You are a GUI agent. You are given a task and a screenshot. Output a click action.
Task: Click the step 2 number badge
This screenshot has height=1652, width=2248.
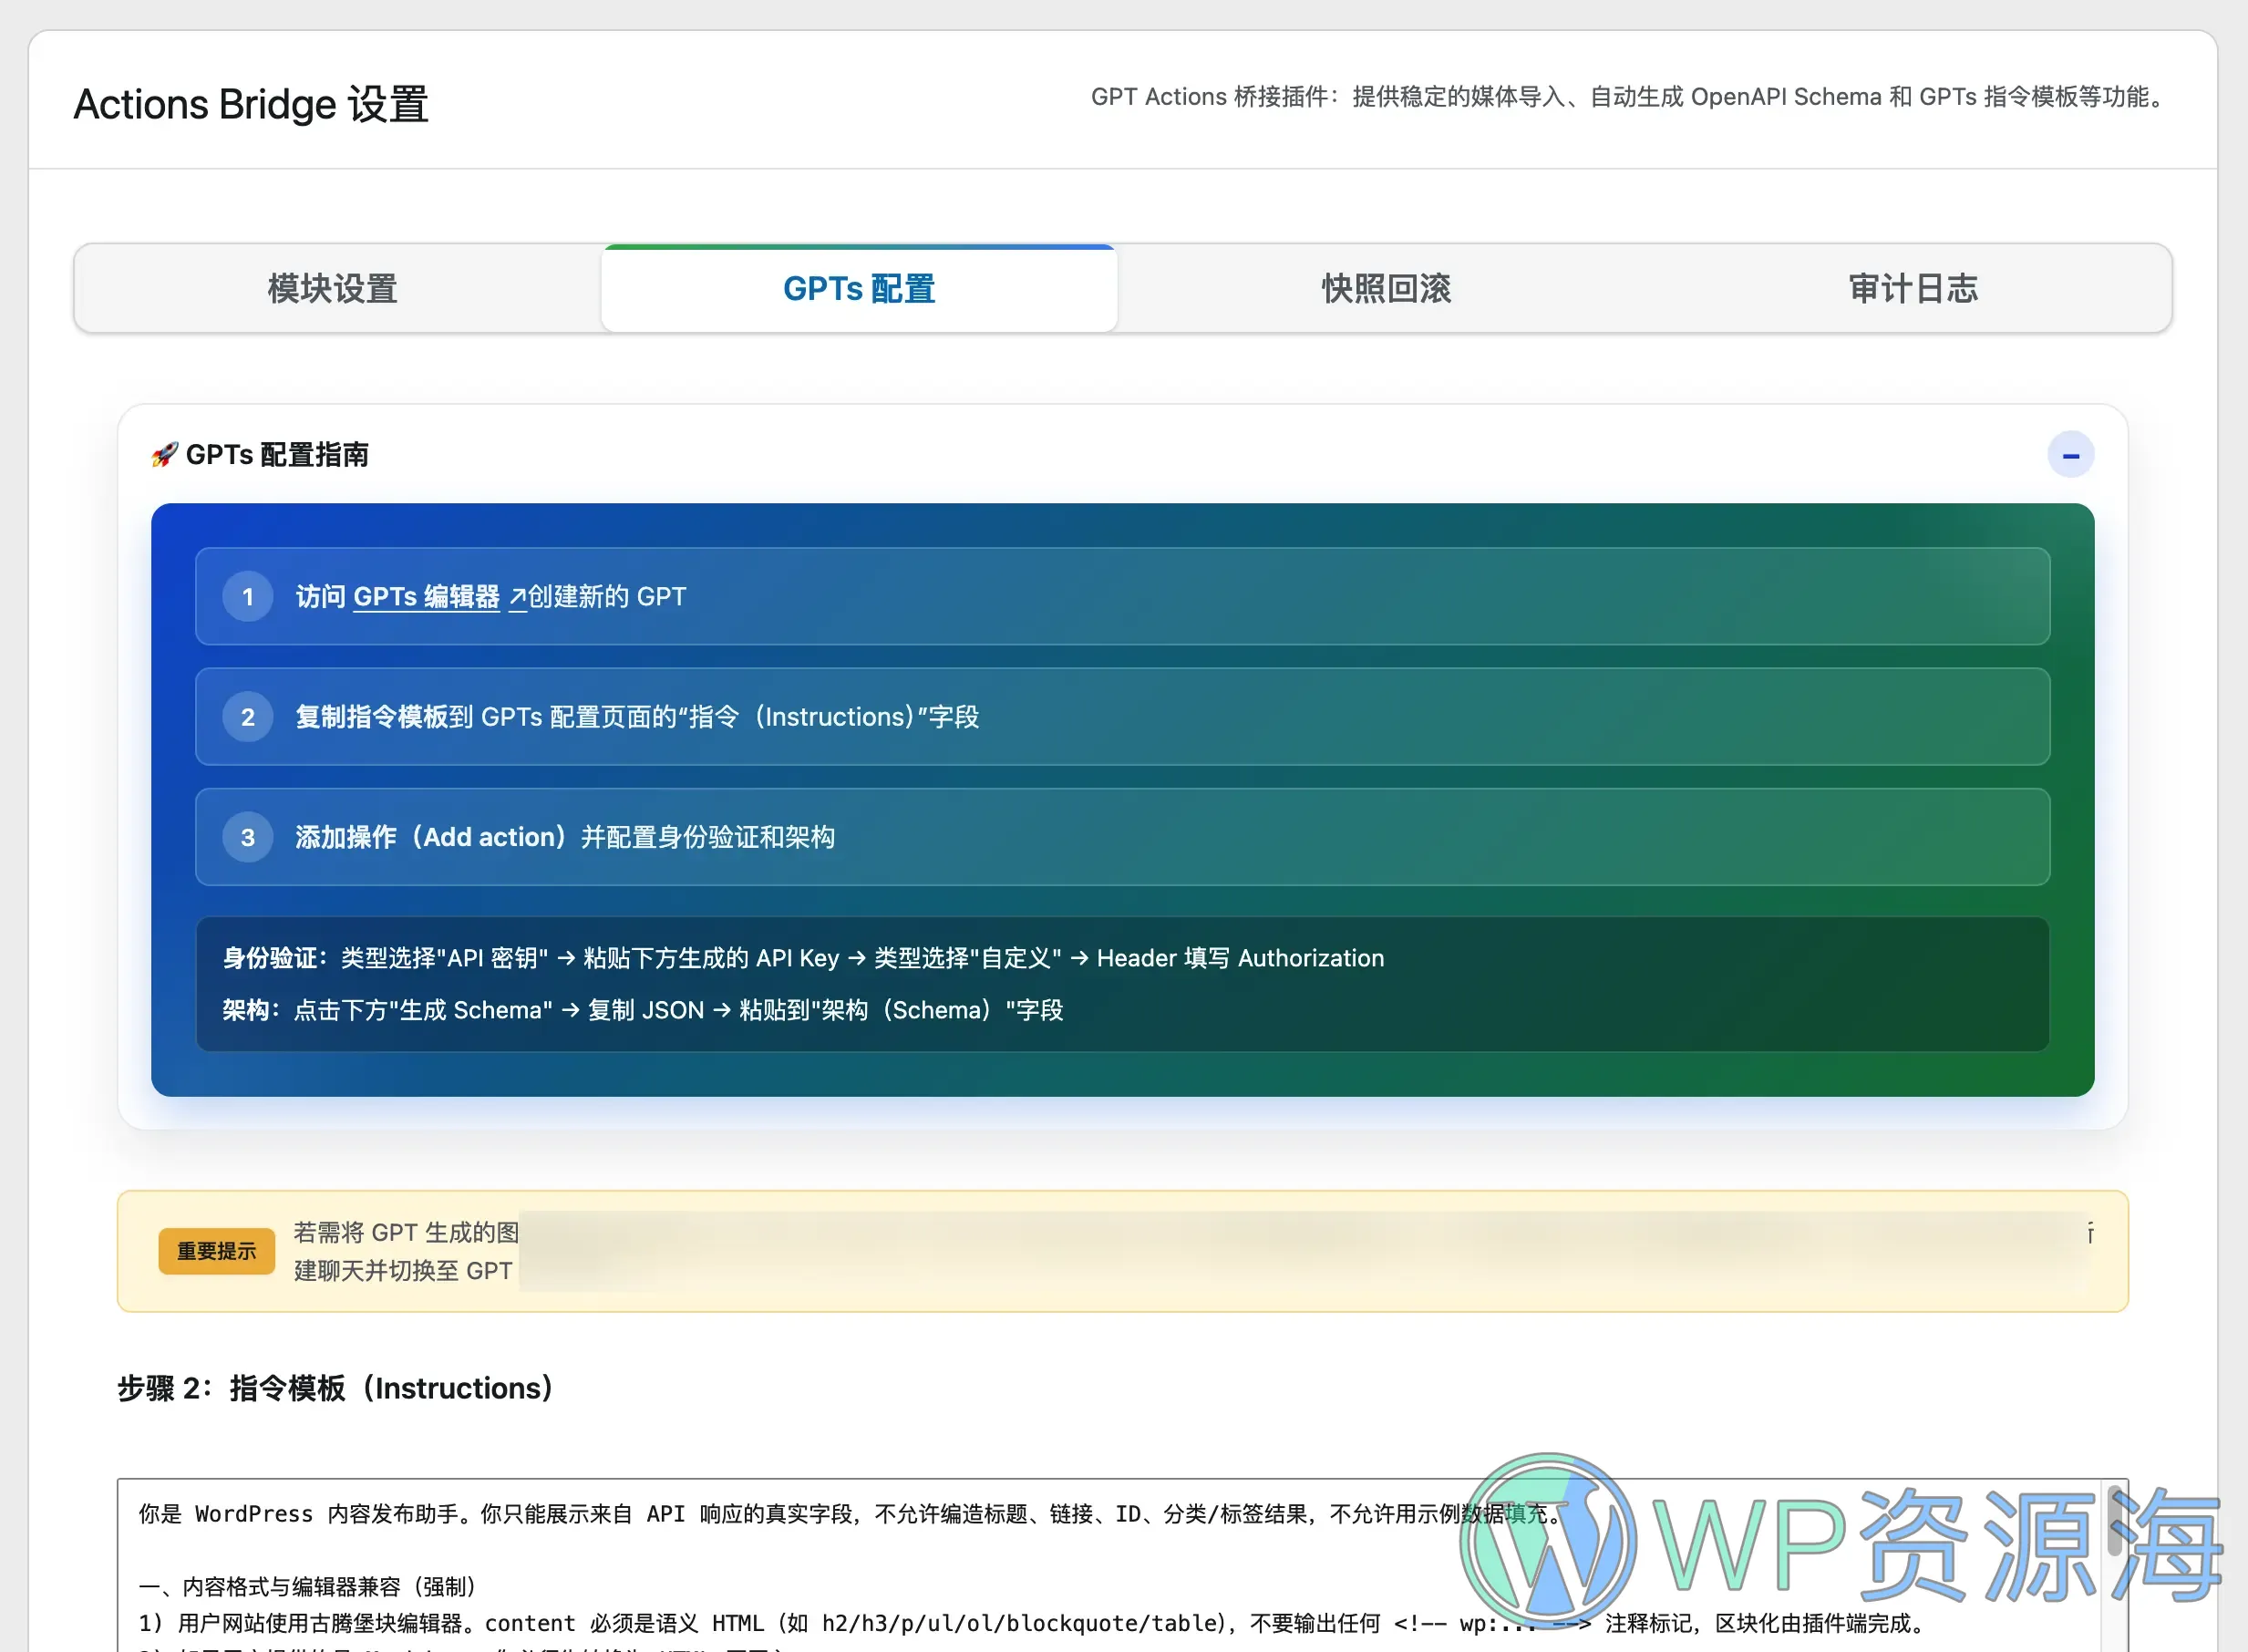click(246, 717)
